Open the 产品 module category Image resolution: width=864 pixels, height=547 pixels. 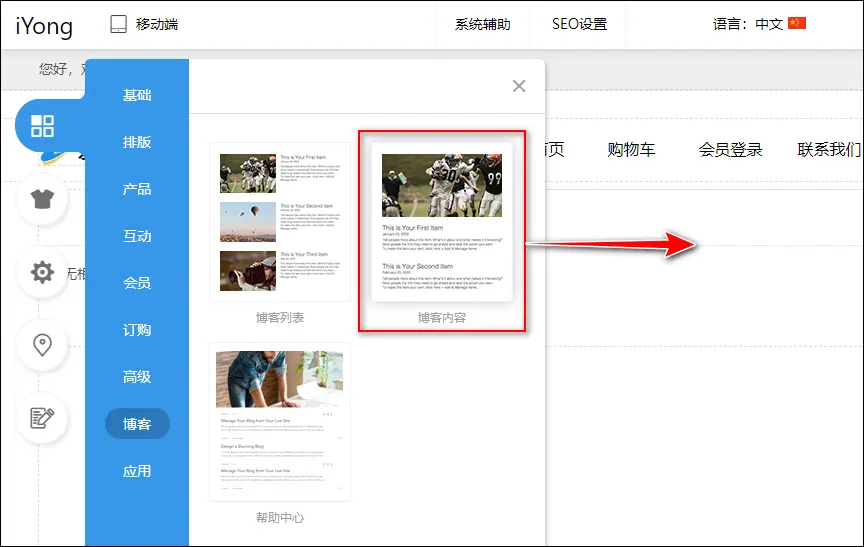point(137,189)
